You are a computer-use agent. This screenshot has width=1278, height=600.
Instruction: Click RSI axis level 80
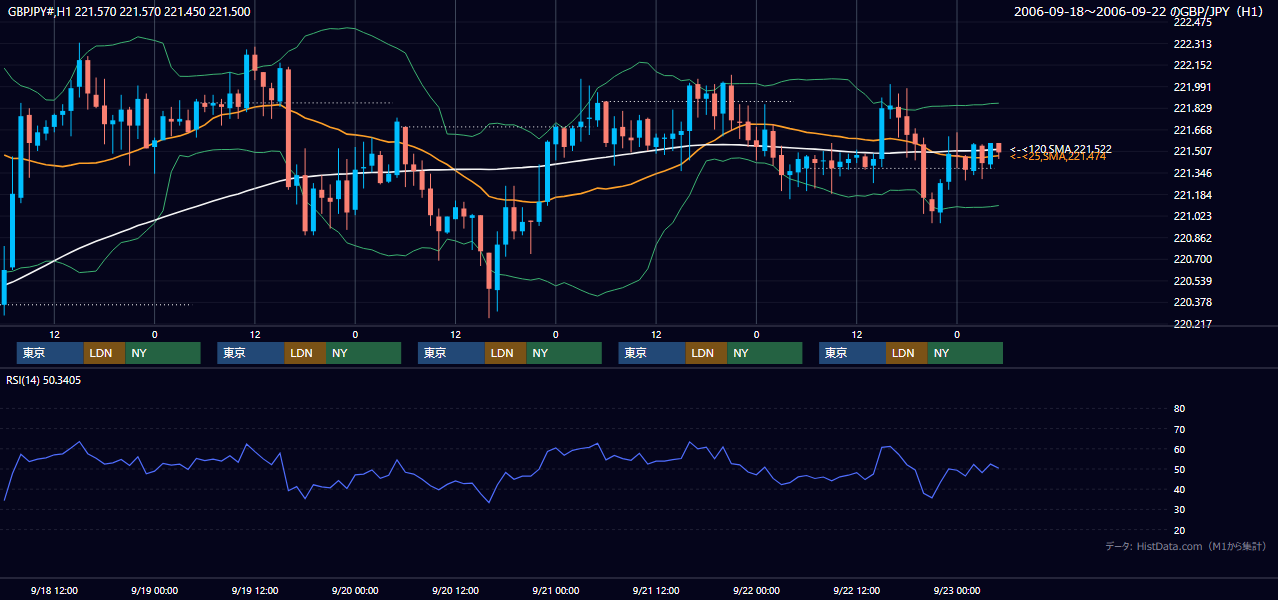point(1179,409)
